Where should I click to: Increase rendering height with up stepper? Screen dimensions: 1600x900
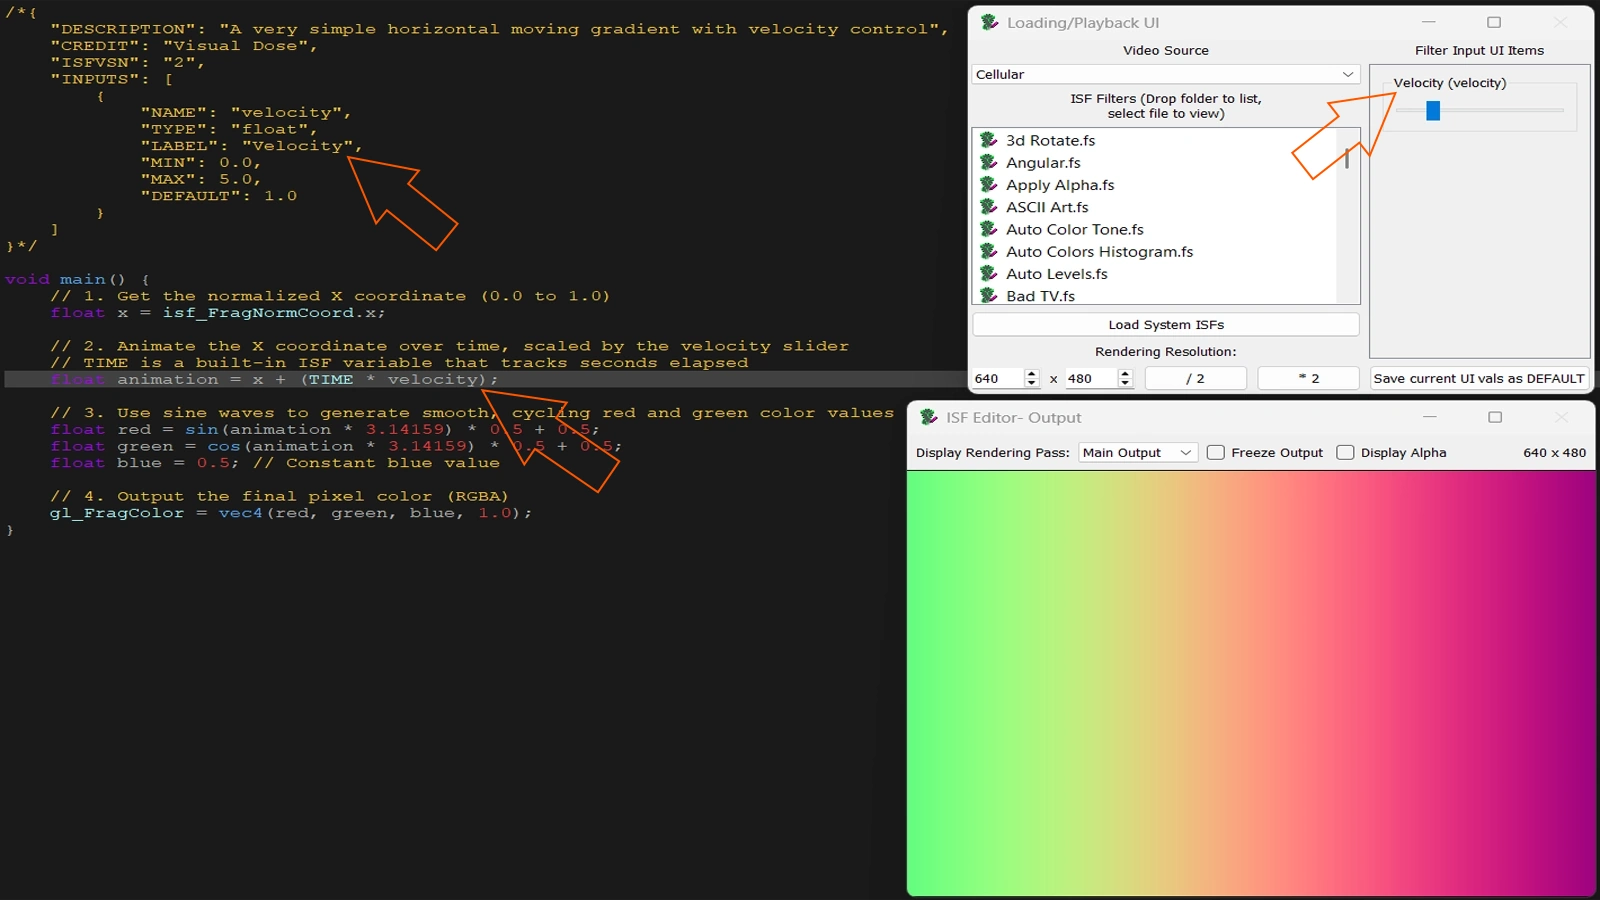point(1125,373)
